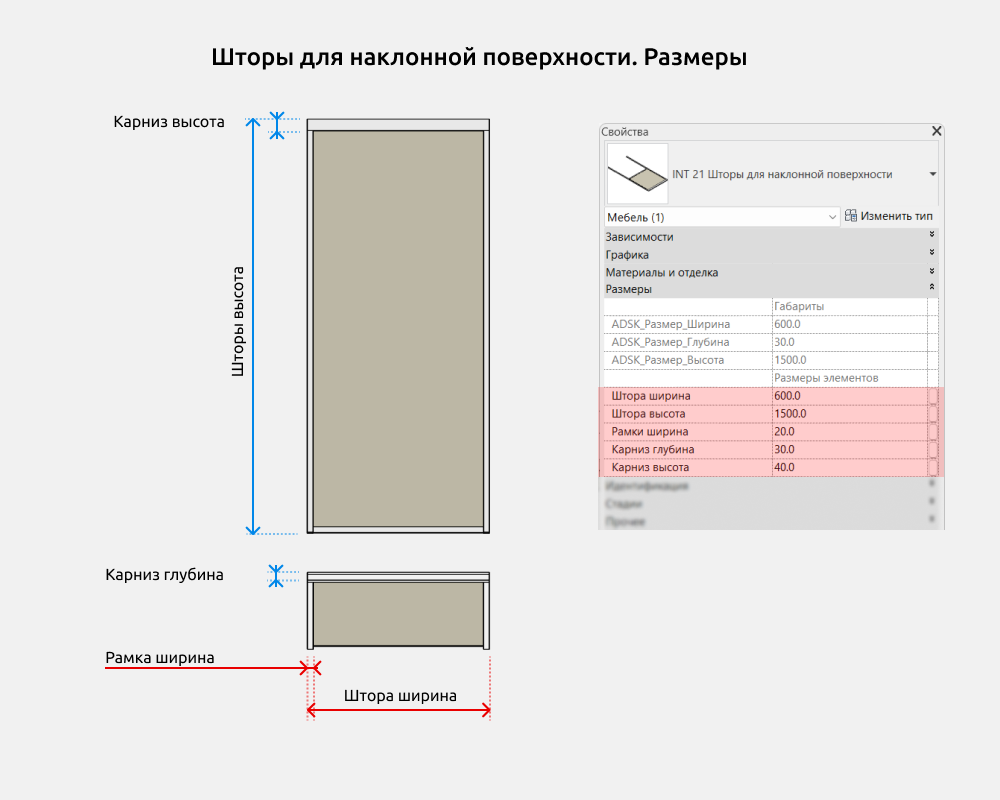
Task: Edit the Карниз глубина value field
Action: tap(849, 449)
